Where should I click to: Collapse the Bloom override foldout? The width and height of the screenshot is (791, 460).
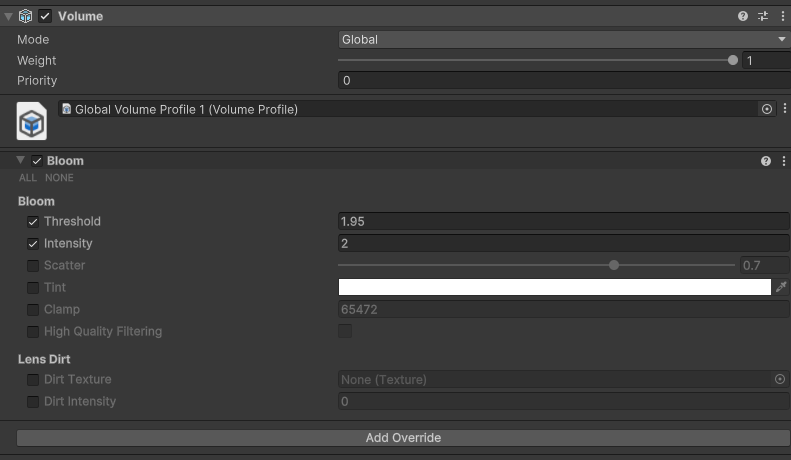tap(20, 160)
